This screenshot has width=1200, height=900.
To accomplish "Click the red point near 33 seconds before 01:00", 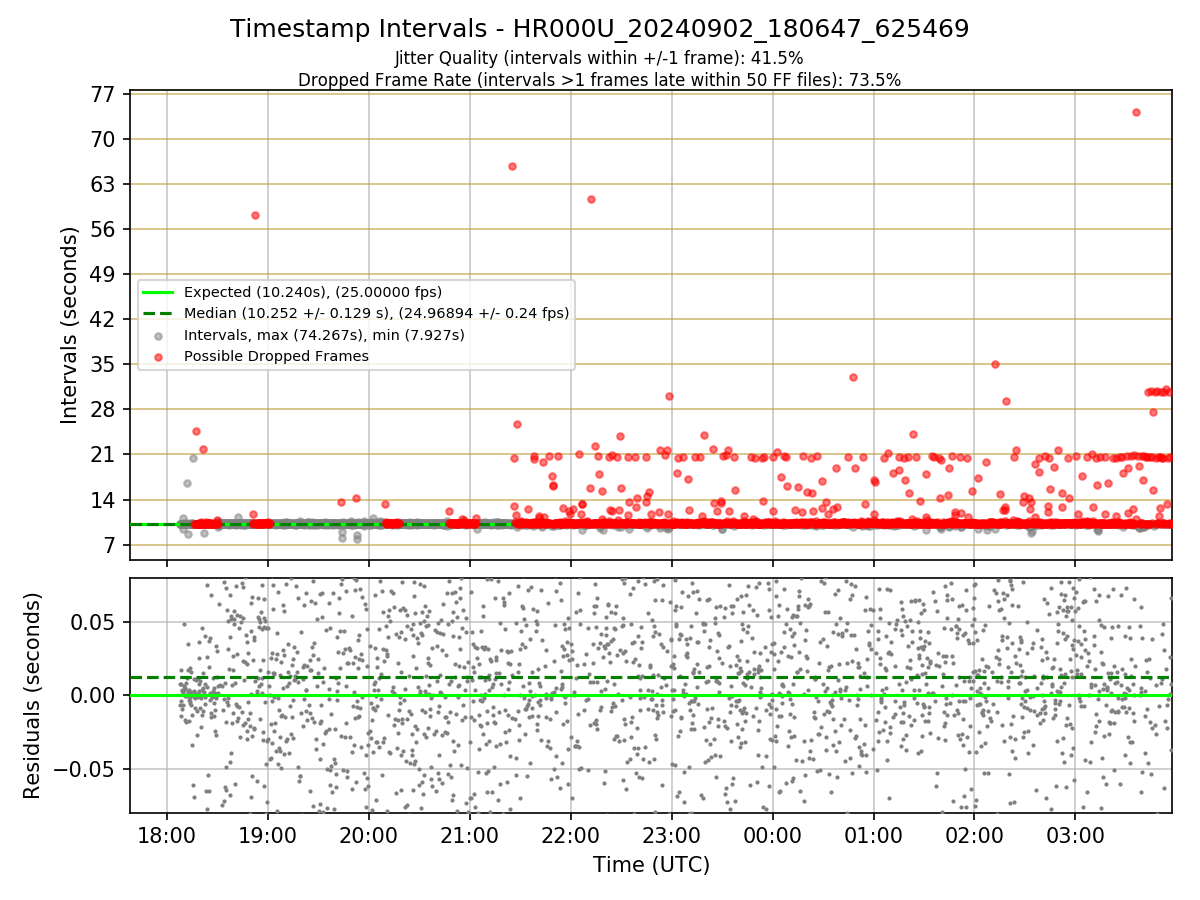I will point(853,377).
